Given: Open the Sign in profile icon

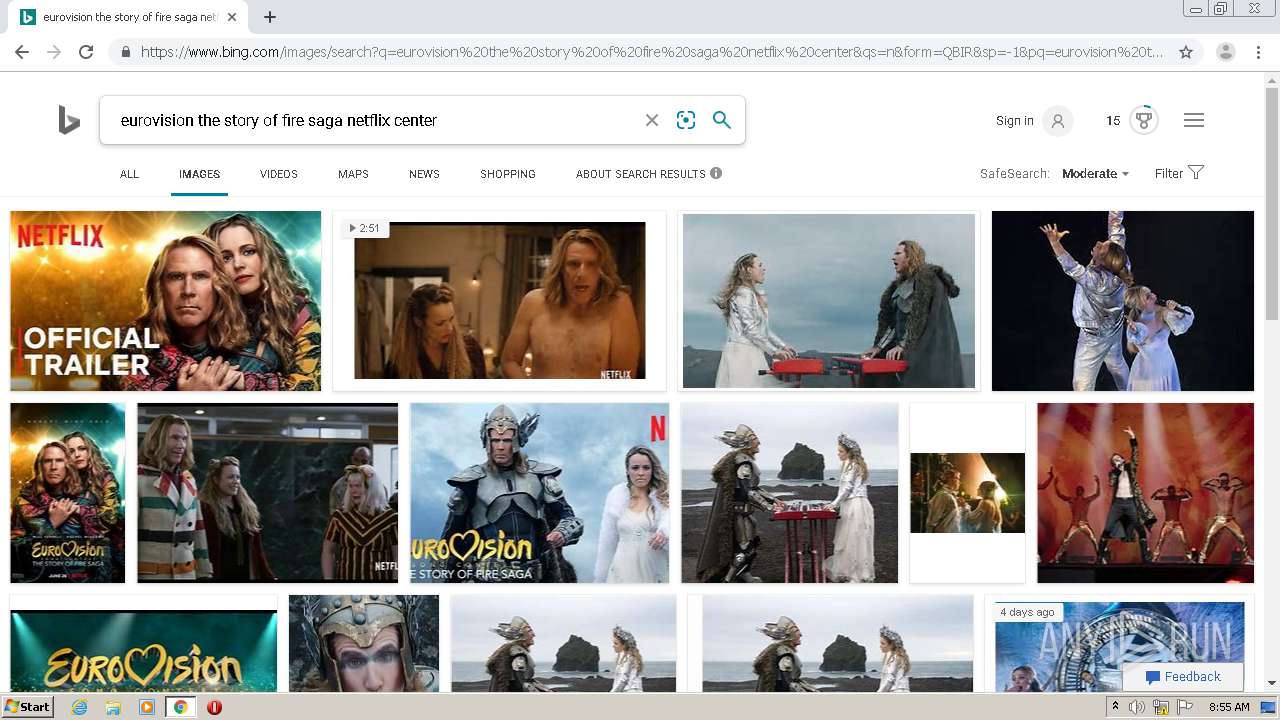Looking at the screenshot, I should (x=1058, y=121).
